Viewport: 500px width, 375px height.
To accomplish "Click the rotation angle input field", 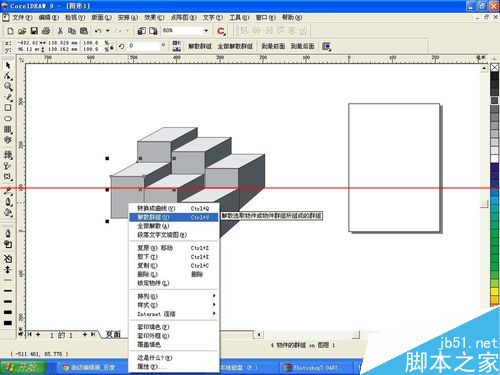I will (143, 46).
